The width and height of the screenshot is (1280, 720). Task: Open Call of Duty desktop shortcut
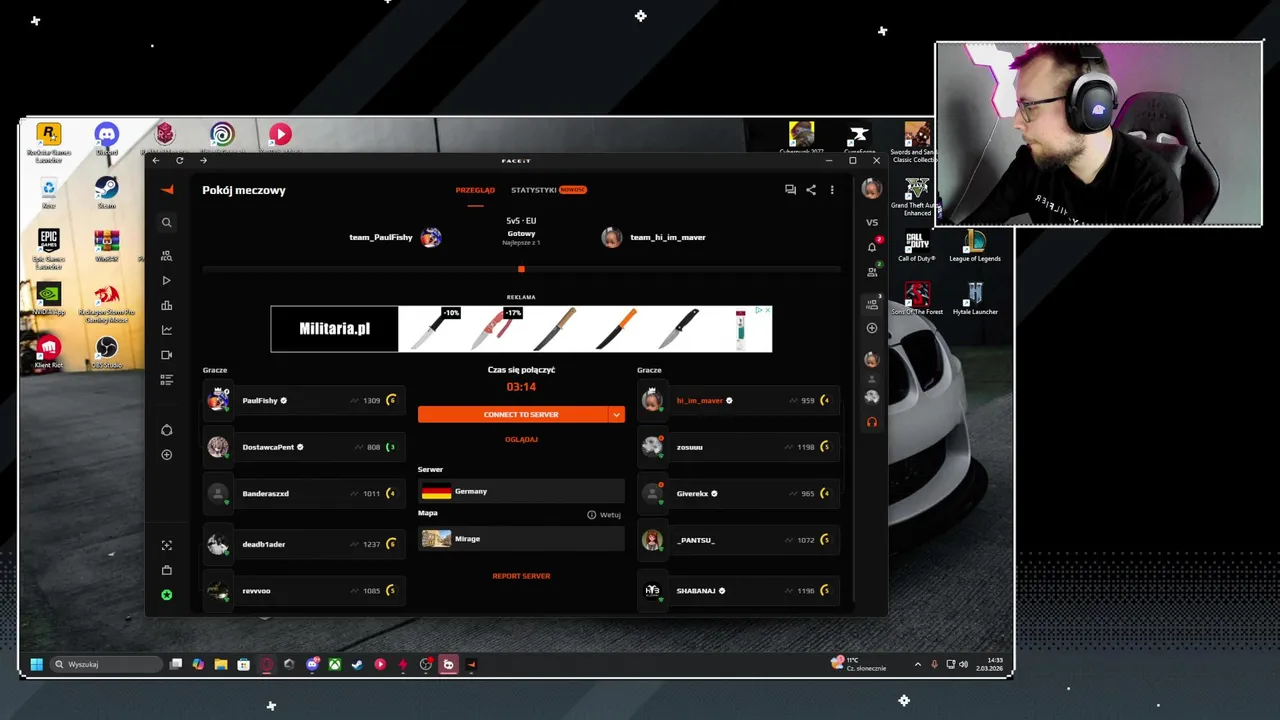pyautogui.click(x=916, y=246)
